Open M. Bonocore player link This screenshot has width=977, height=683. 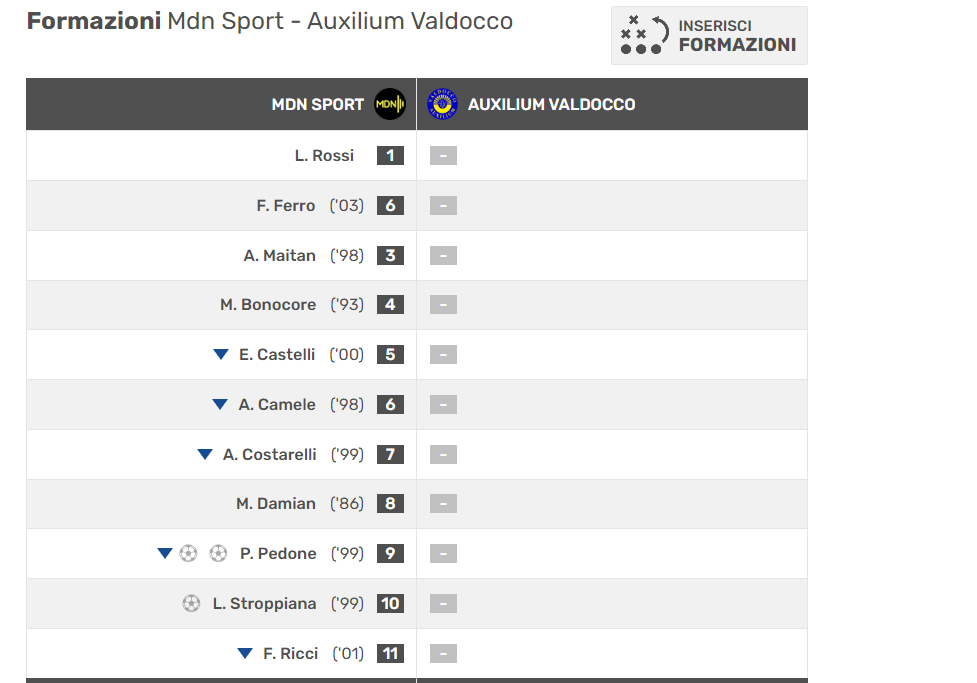268,304
